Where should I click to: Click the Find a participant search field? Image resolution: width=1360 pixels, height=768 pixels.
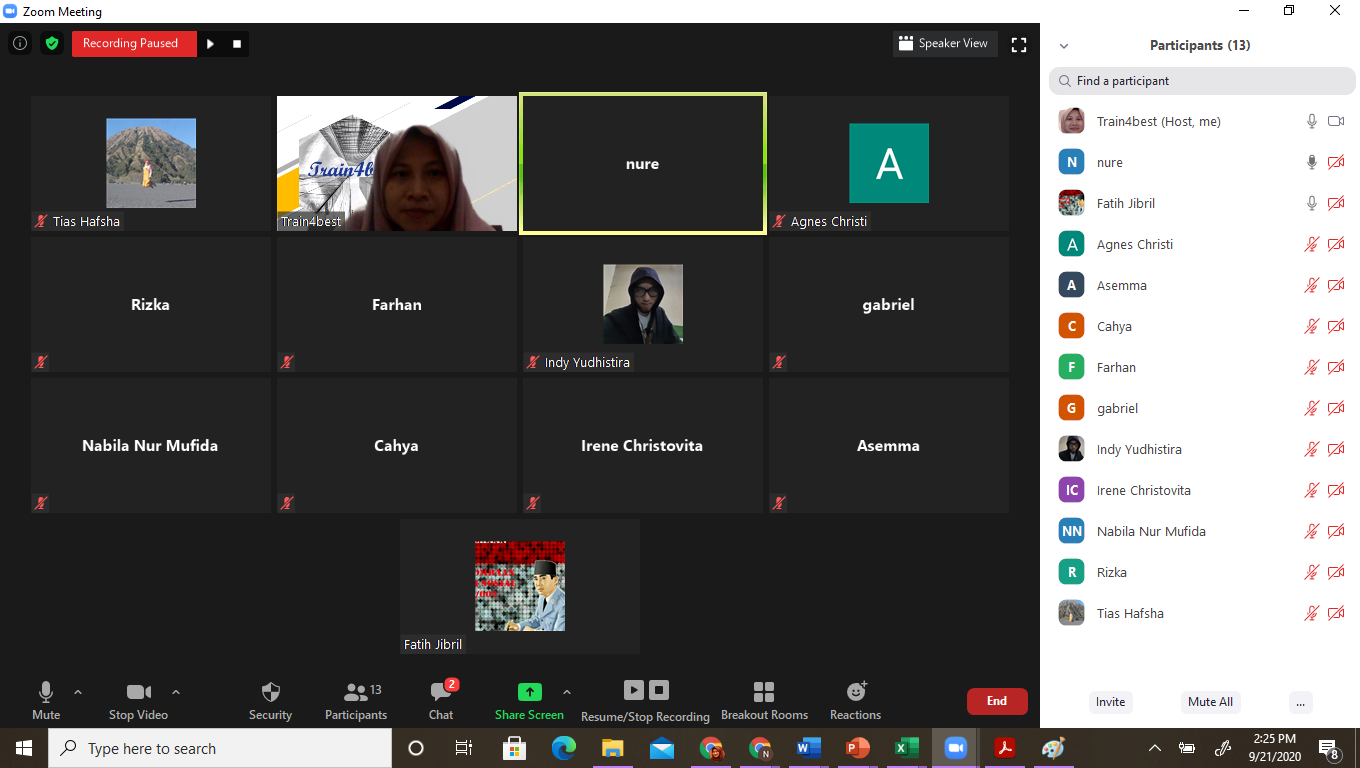1200,81
